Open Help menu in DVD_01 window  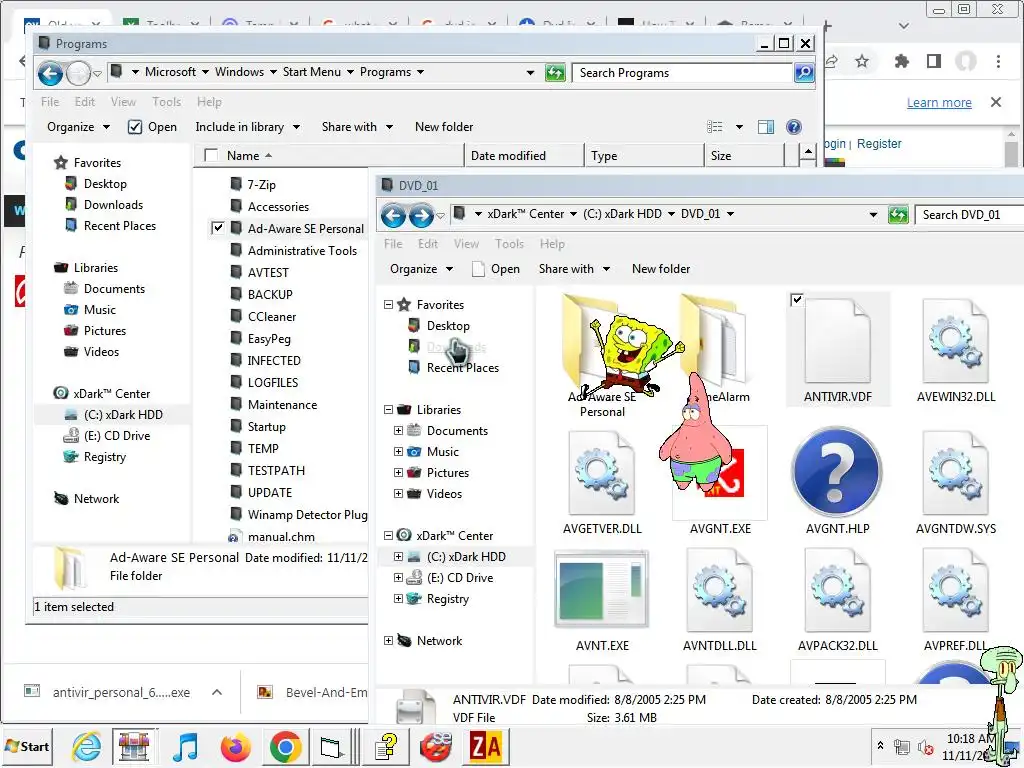click(552, 244)
